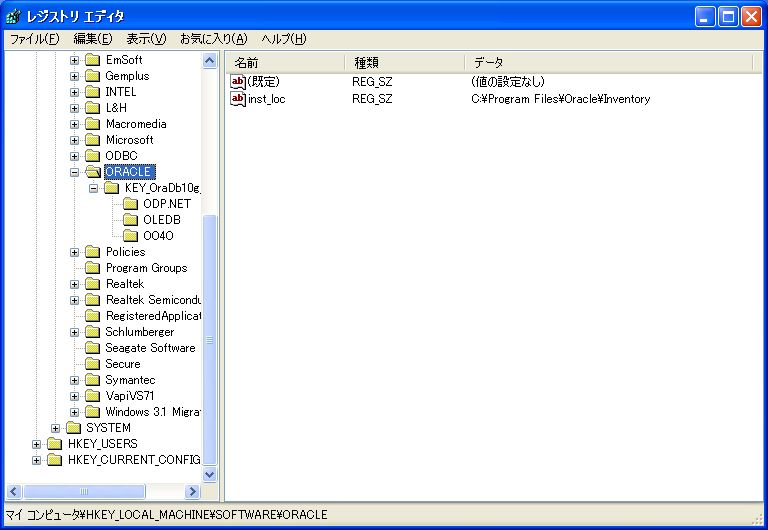Click the OO4O folder icon
The height and width of the screenshot is (530, 768).
[130, 236]
